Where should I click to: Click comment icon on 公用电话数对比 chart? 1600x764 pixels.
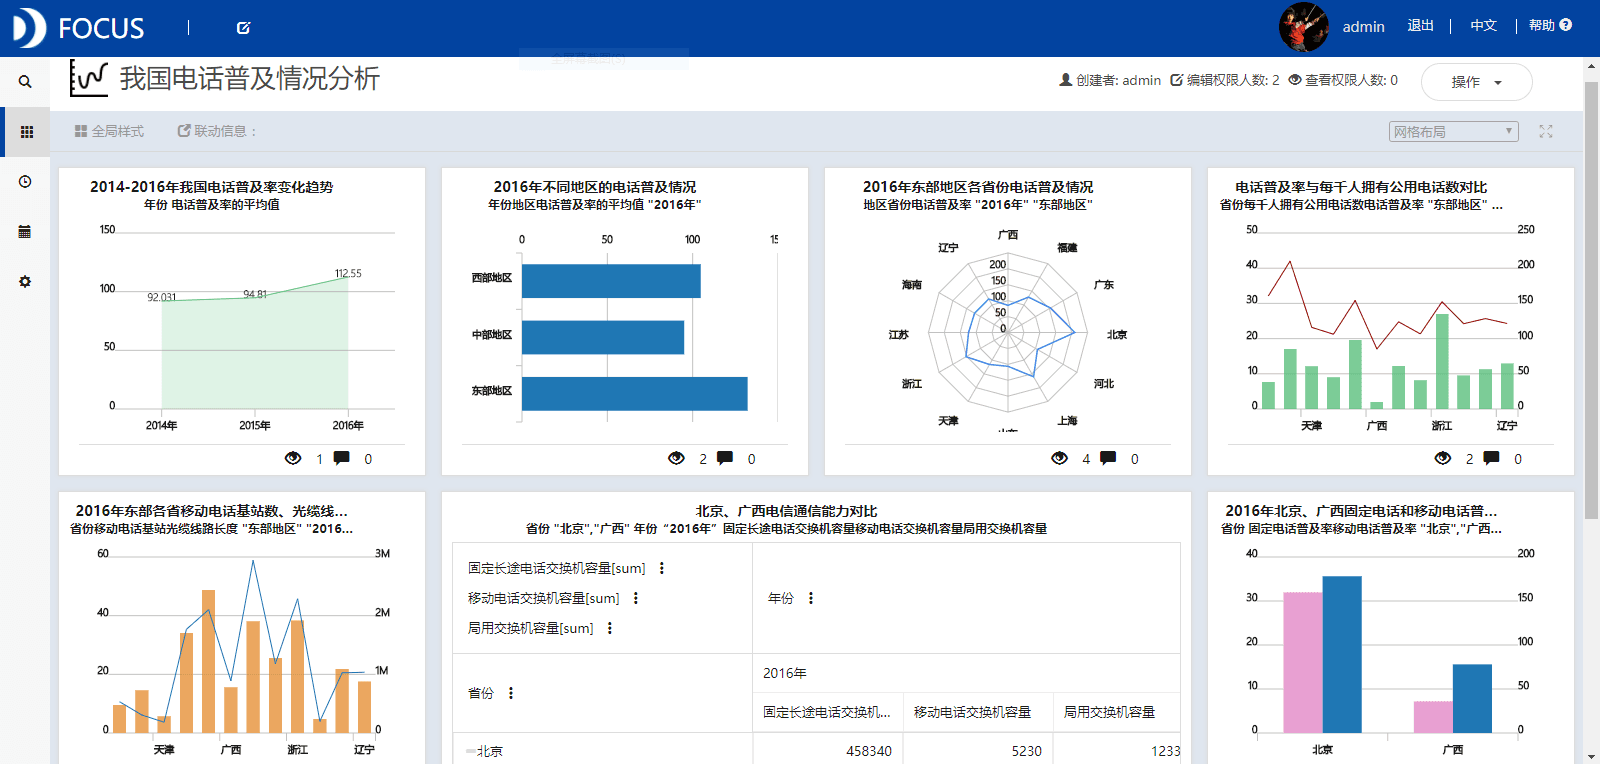point(1491,458)
